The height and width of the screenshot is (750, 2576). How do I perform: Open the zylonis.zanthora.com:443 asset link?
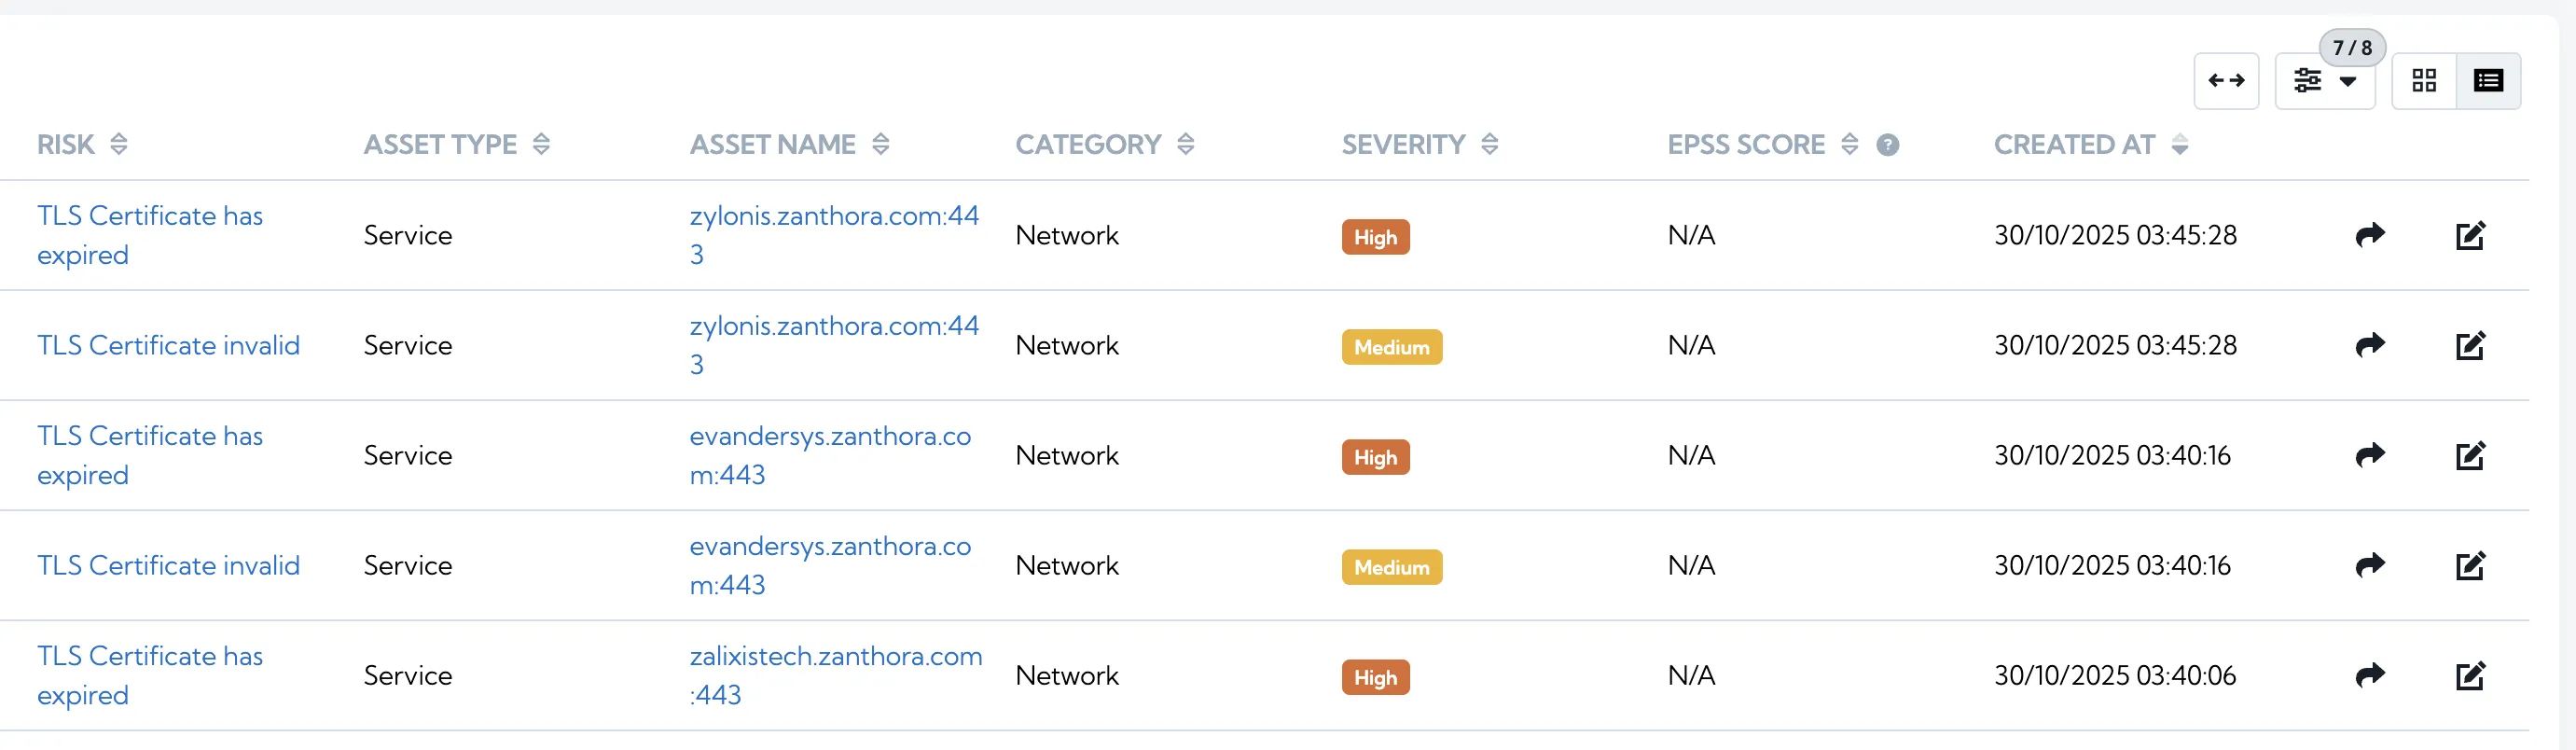(835, 234)
